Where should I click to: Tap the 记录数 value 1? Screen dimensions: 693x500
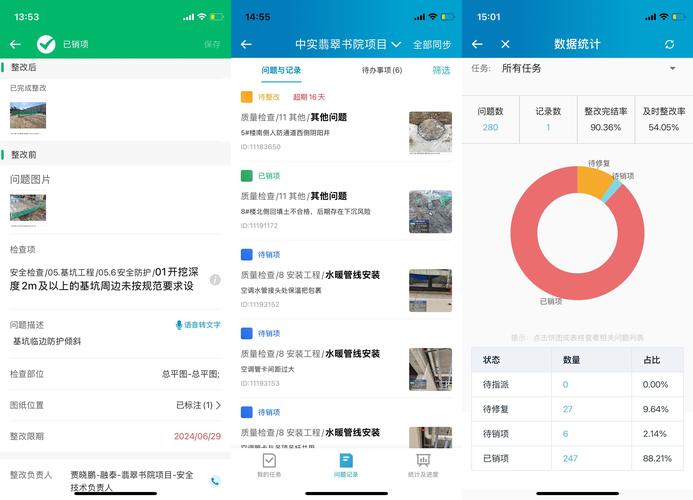(548, 127)
